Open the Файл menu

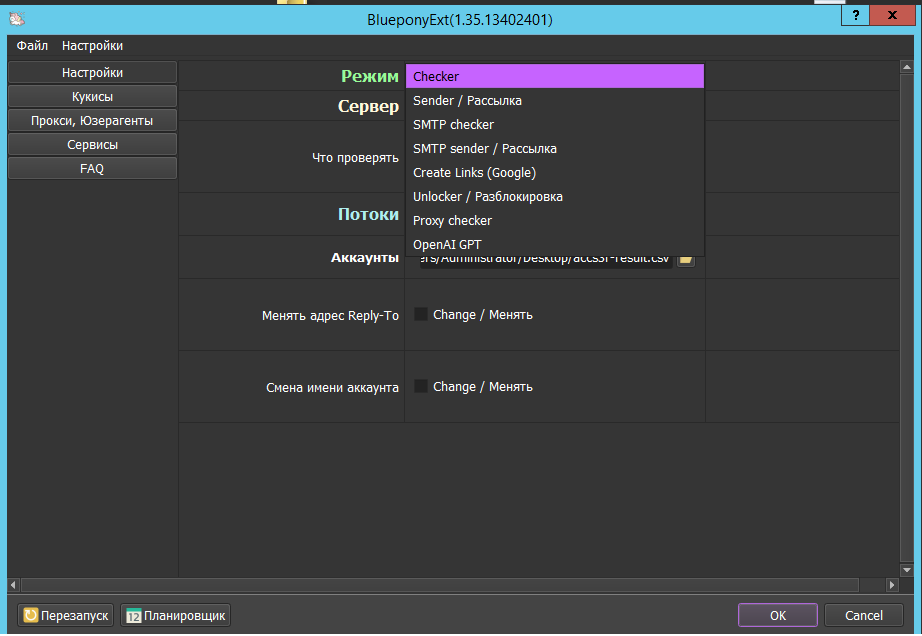pyautogui.click(x=32, y=46)
